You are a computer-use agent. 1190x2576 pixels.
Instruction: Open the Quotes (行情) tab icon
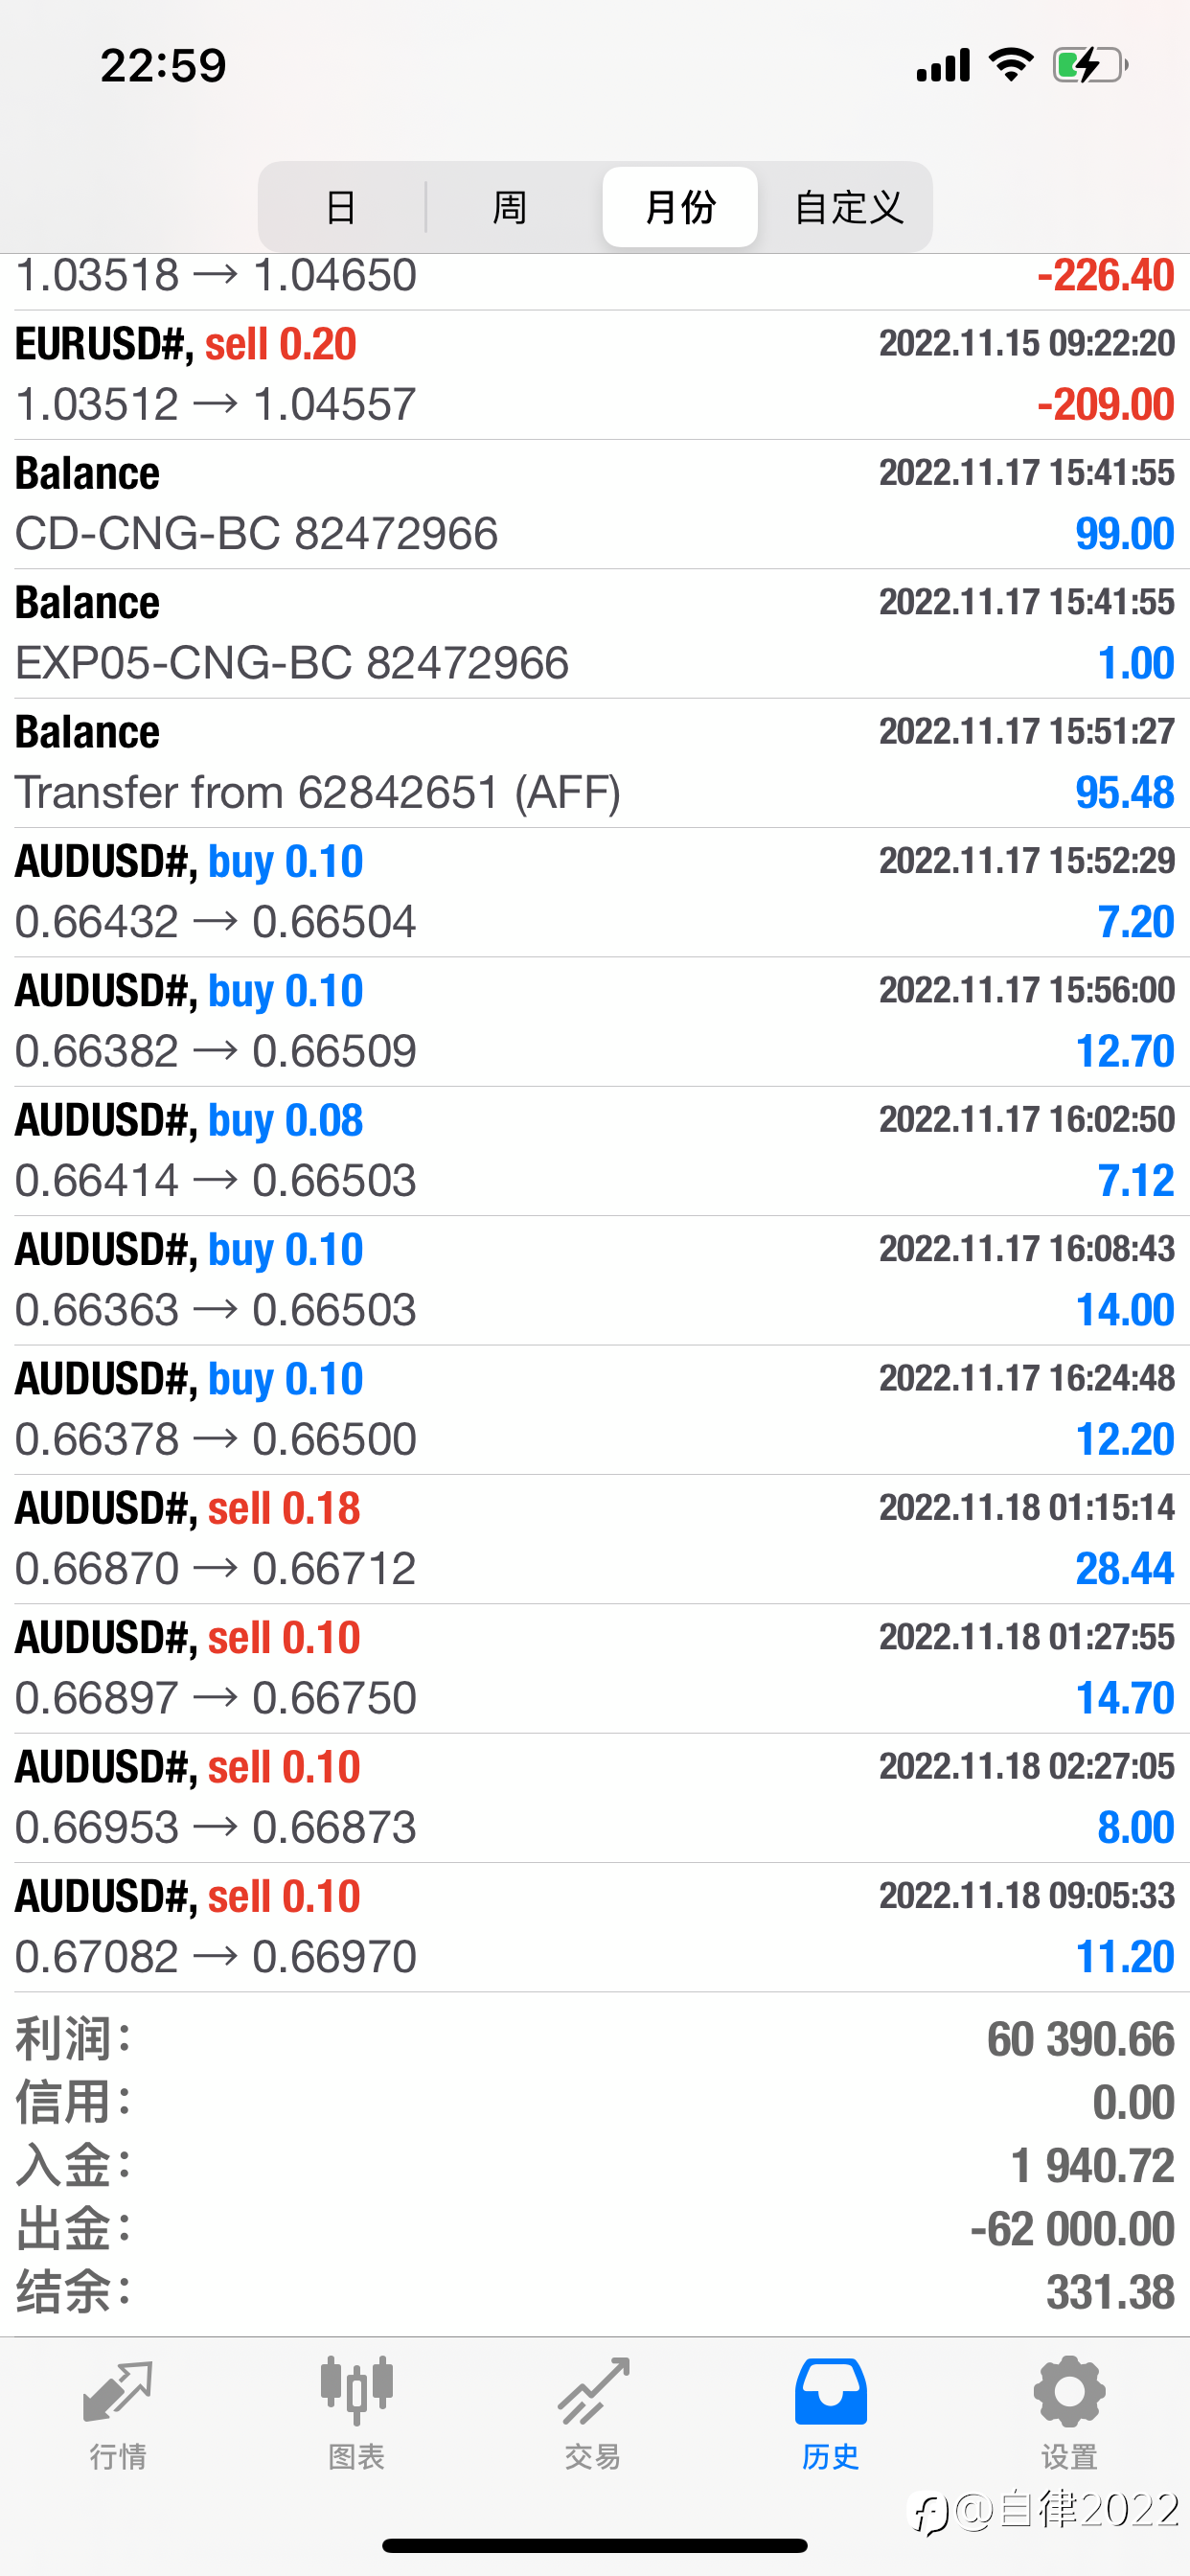coord(118,2394)
